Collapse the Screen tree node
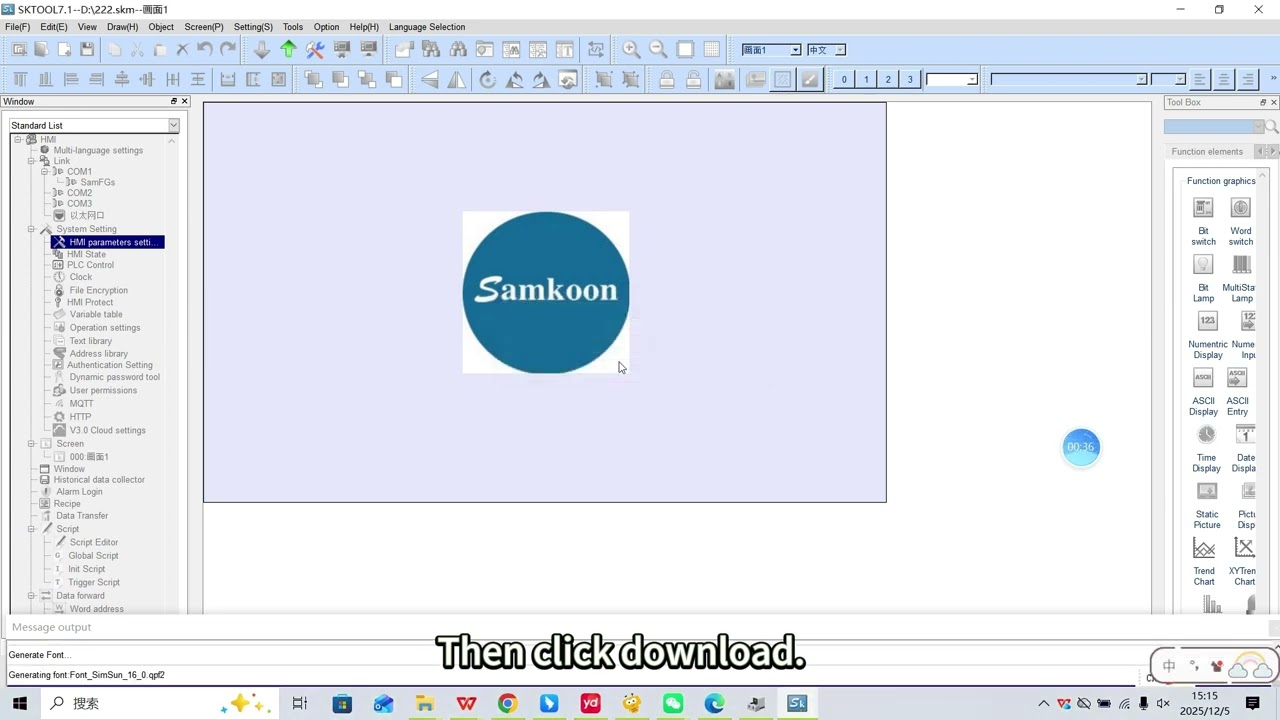The image size is (1280, 720). (31, 444)
